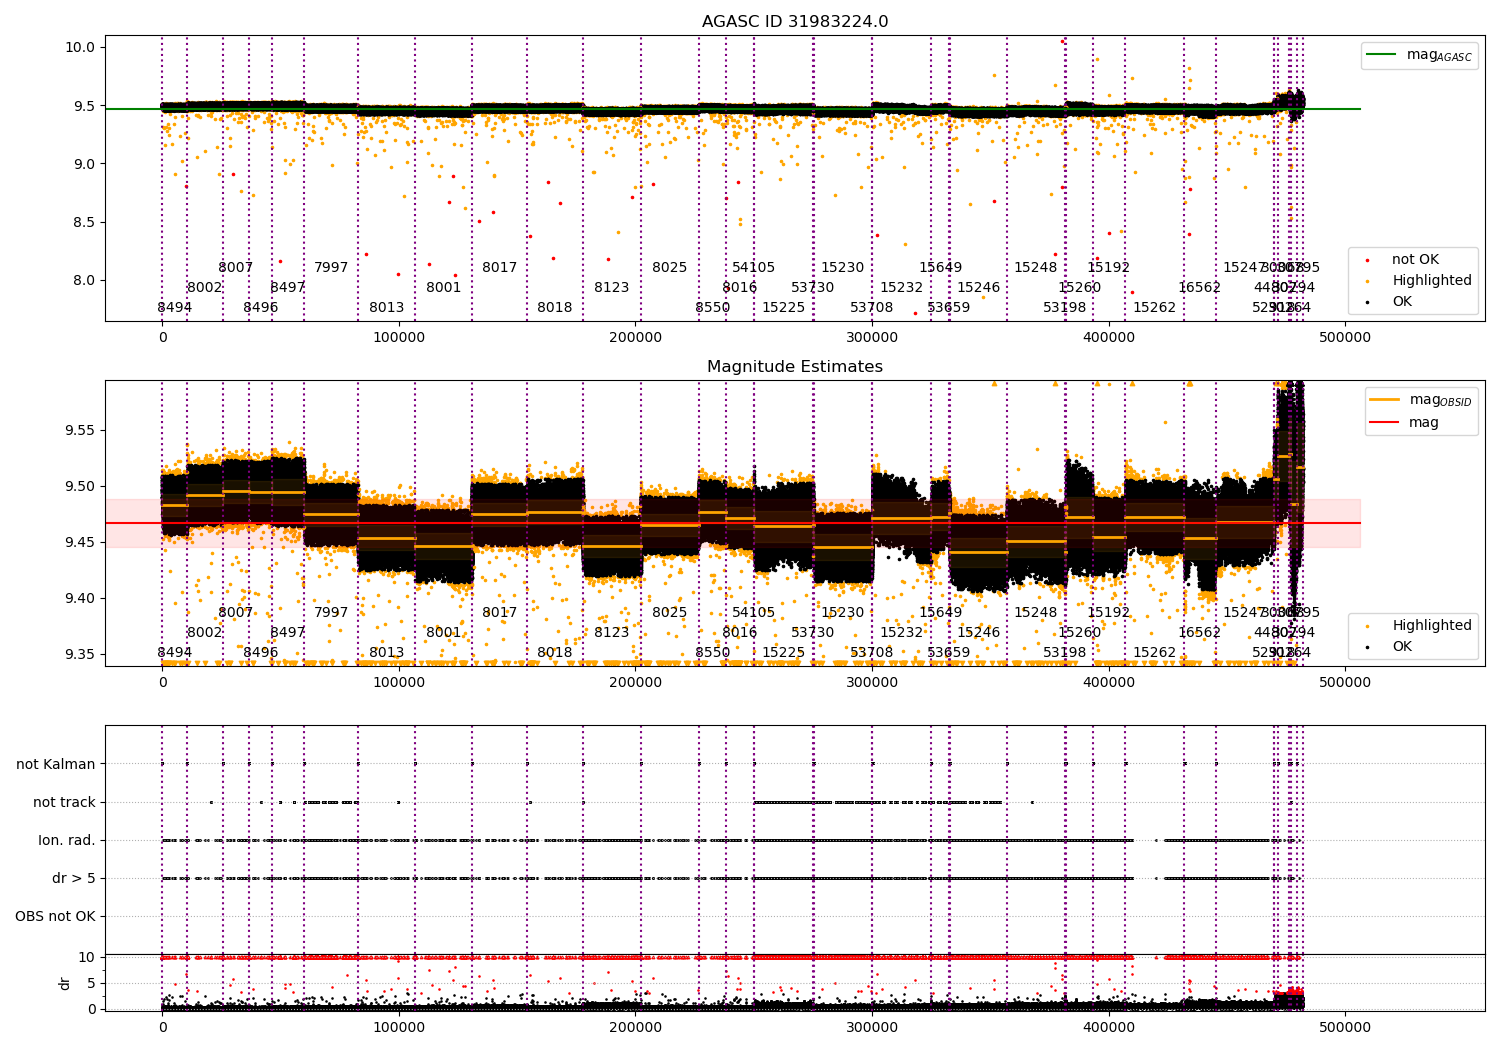Click the red mag legend line
The width and height of the screenshot is (1500, 1050).
point(1386,422)
